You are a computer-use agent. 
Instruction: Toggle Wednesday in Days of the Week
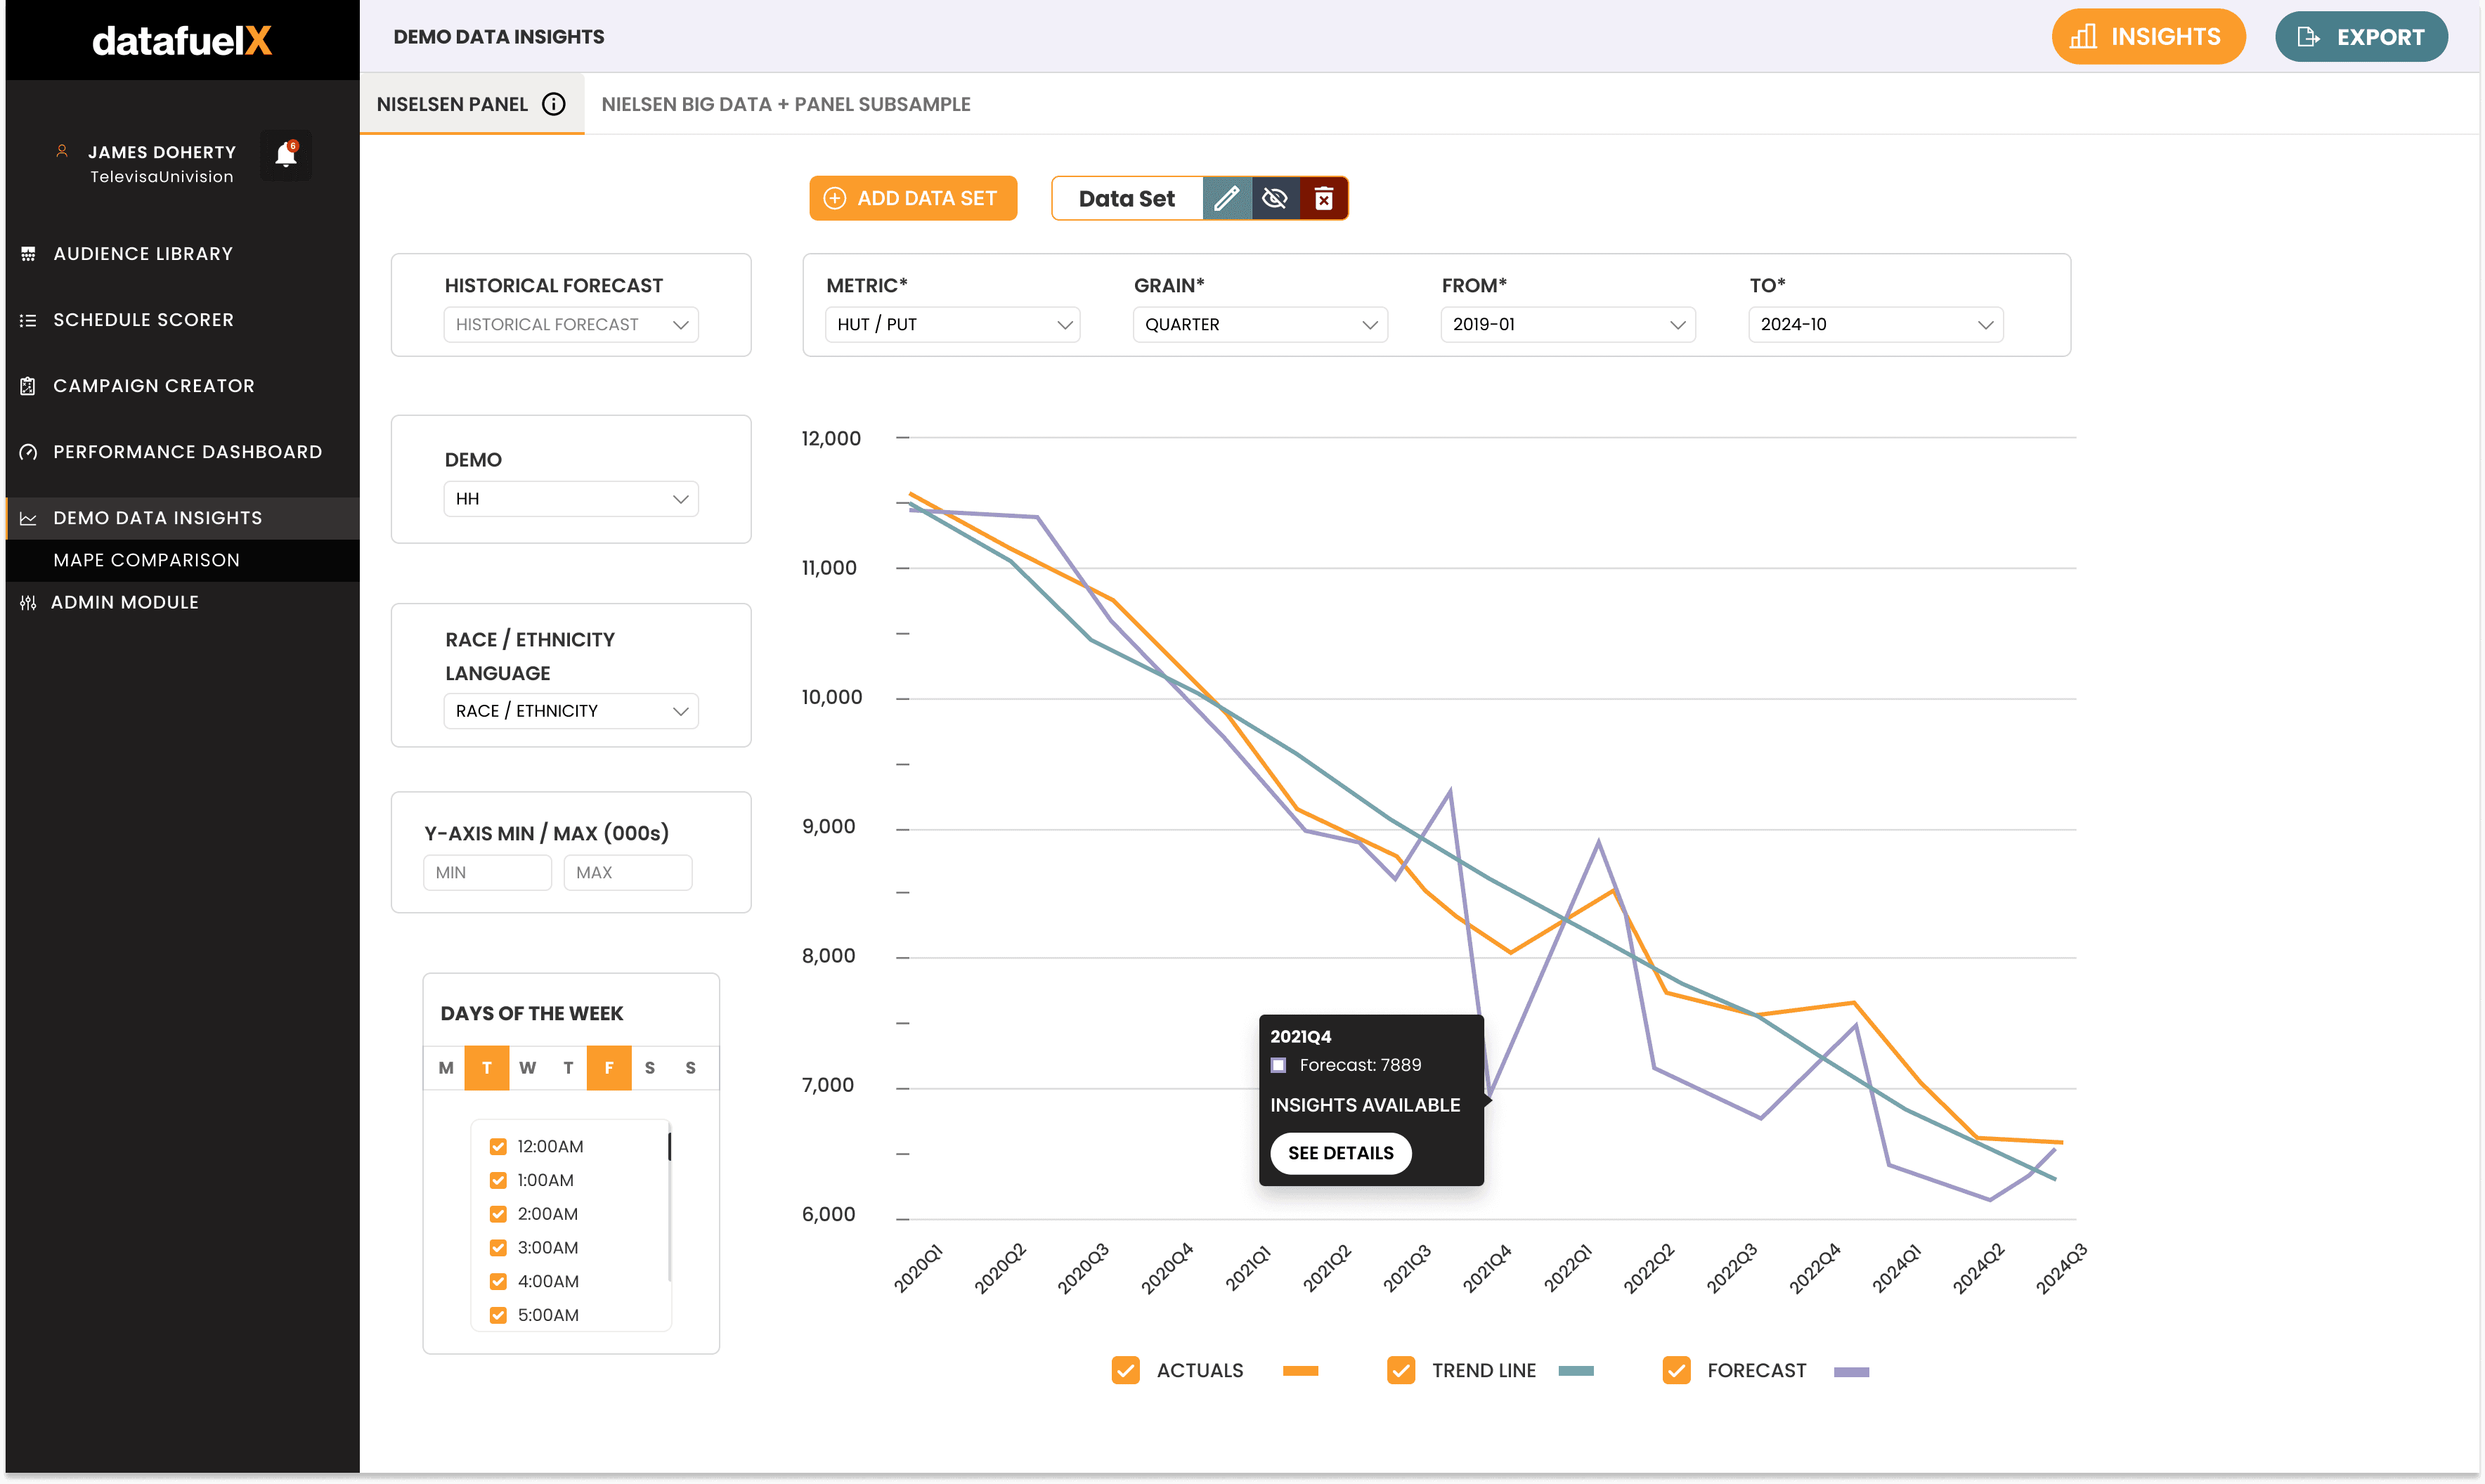click(x=528, y=1068)
